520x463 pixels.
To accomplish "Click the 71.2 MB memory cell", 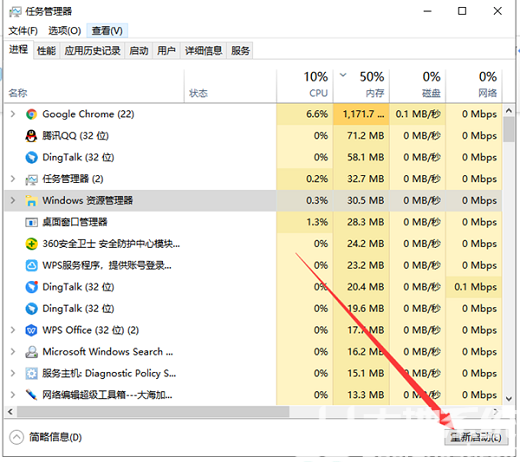I will coord(361,136).
